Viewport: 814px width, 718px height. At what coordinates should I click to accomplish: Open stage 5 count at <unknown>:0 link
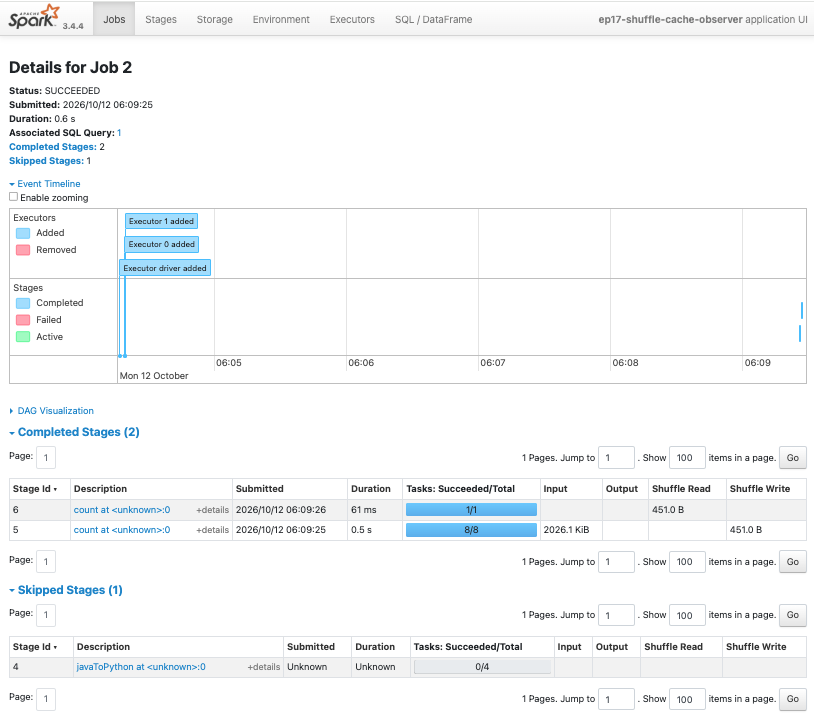[122, 530]
